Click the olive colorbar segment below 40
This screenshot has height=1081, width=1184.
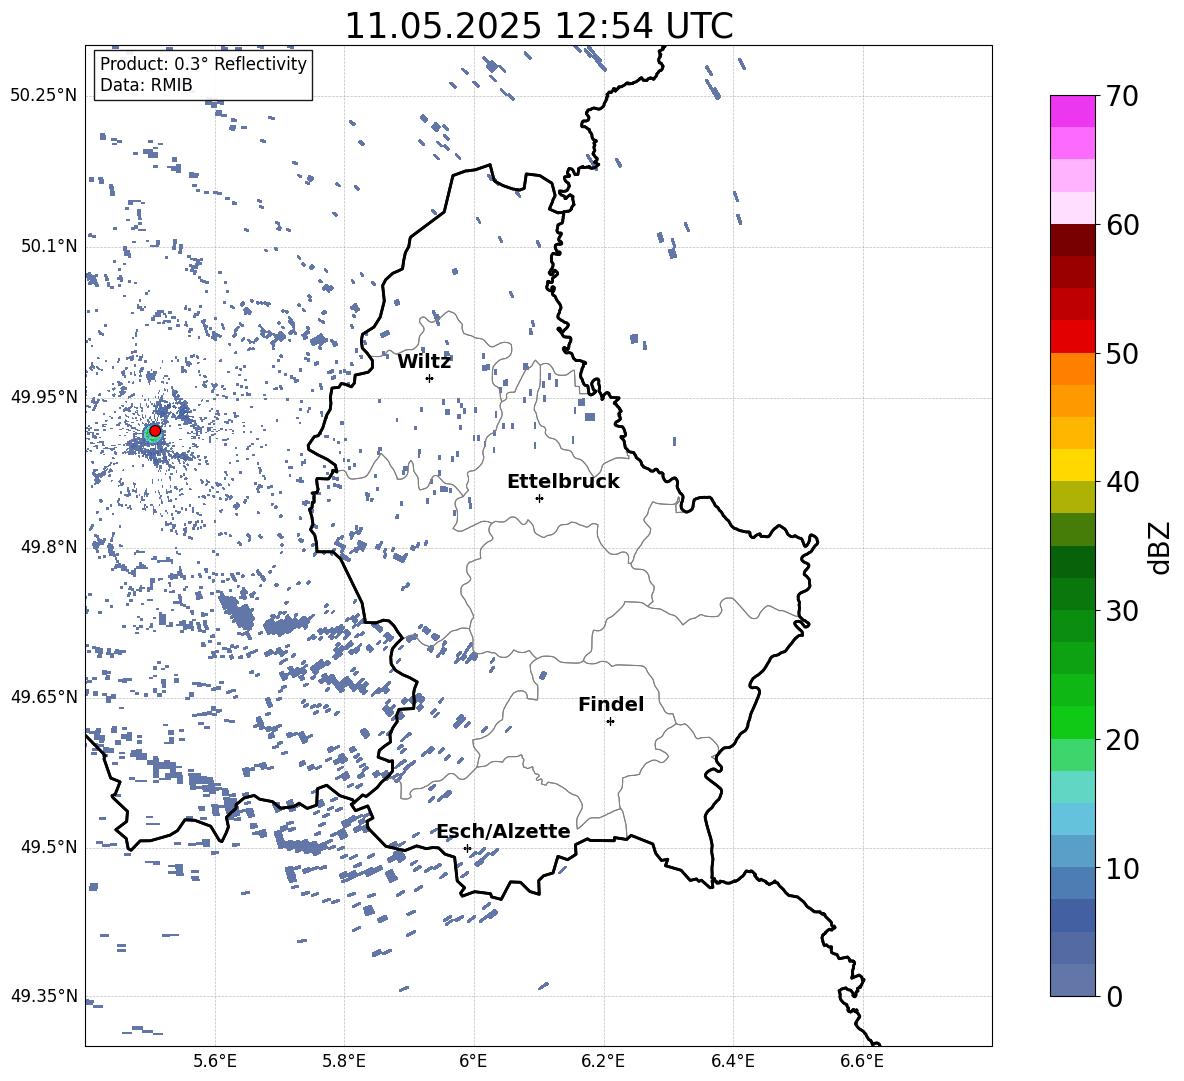click(1072, 497)
